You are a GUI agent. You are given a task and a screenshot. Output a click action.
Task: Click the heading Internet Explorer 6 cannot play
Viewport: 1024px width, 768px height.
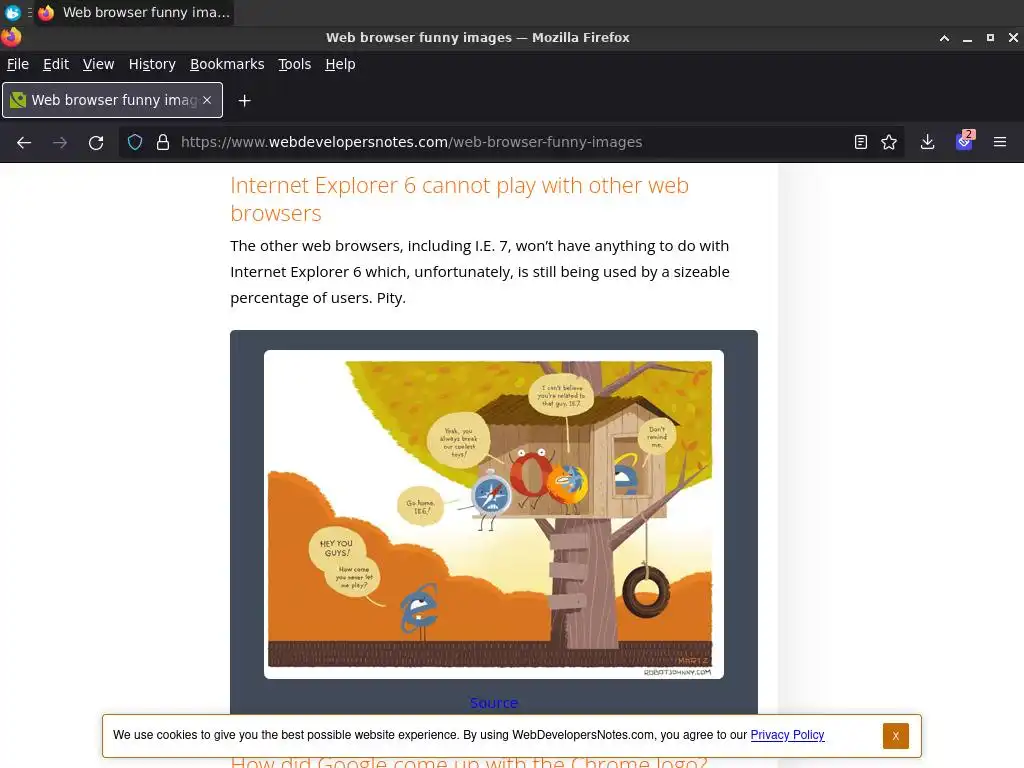[x=459, y=199]
